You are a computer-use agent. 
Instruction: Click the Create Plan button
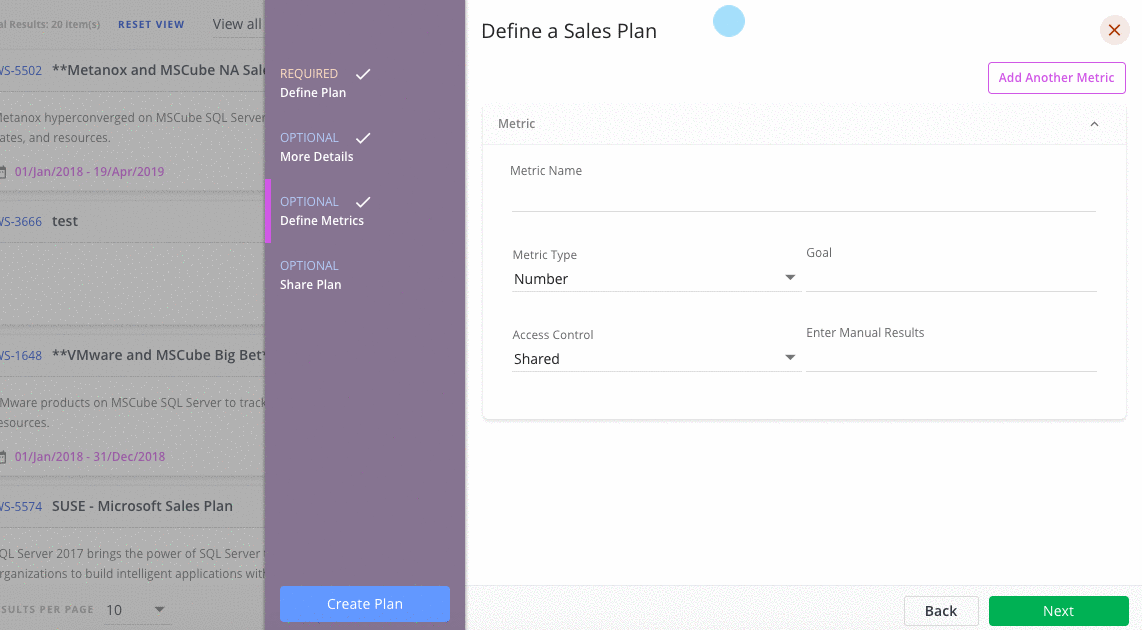coord(365,604)
